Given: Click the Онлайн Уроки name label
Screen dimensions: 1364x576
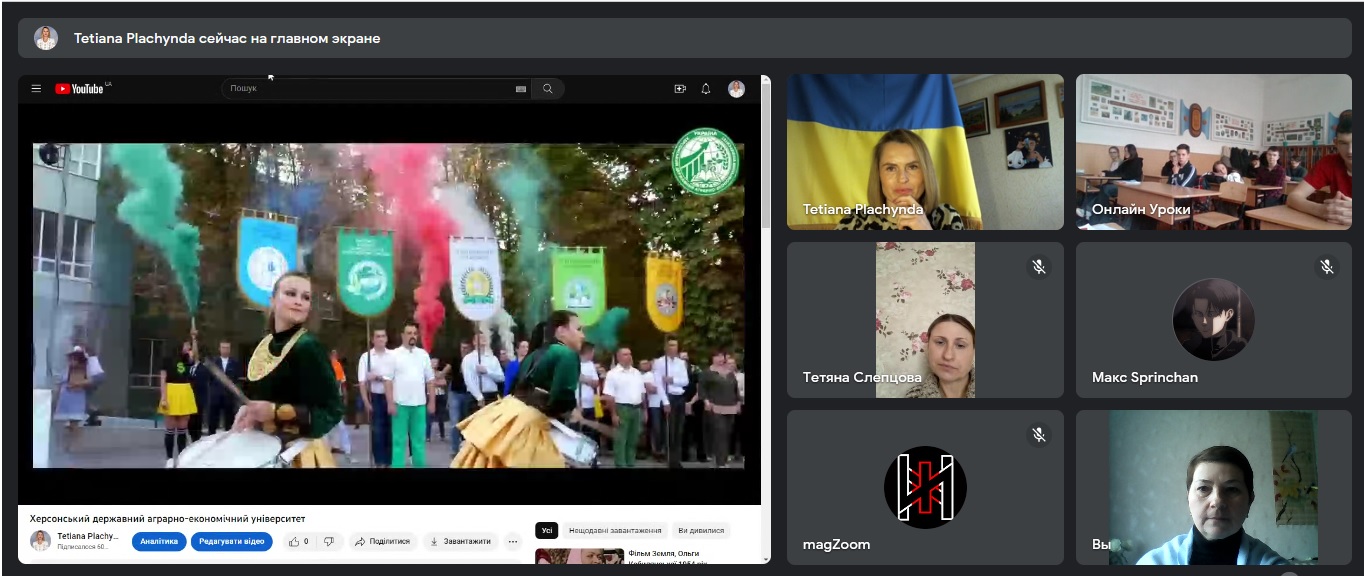Looking at the screenshot, I should click(x=1141, y=210).
